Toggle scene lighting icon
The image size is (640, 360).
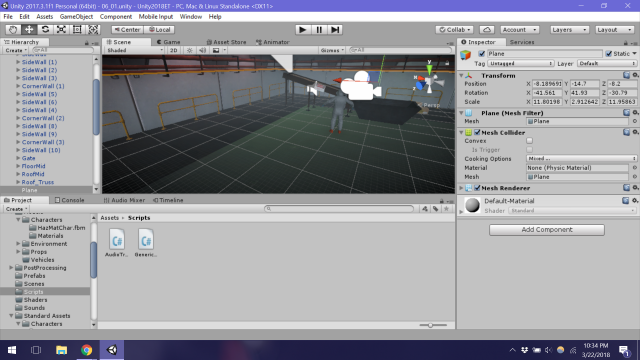click(x=189, y=50)
